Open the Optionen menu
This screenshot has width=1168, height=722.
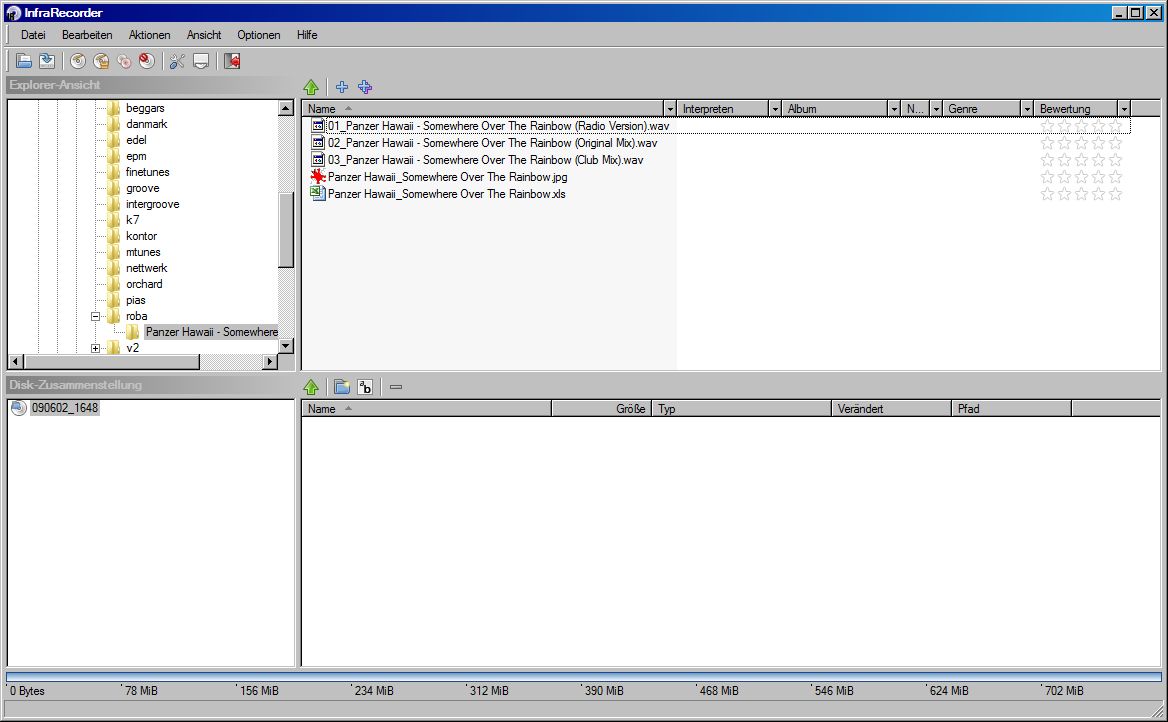258,35
